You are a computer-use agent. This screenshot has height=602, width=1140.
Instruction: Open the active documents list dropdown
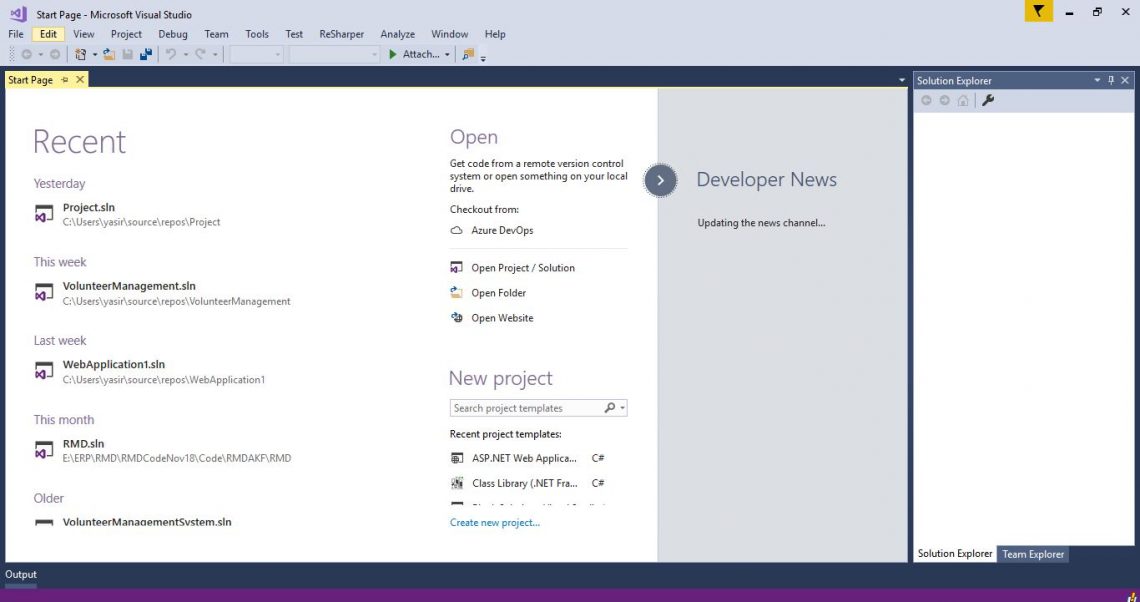click(x=902, y=80)
